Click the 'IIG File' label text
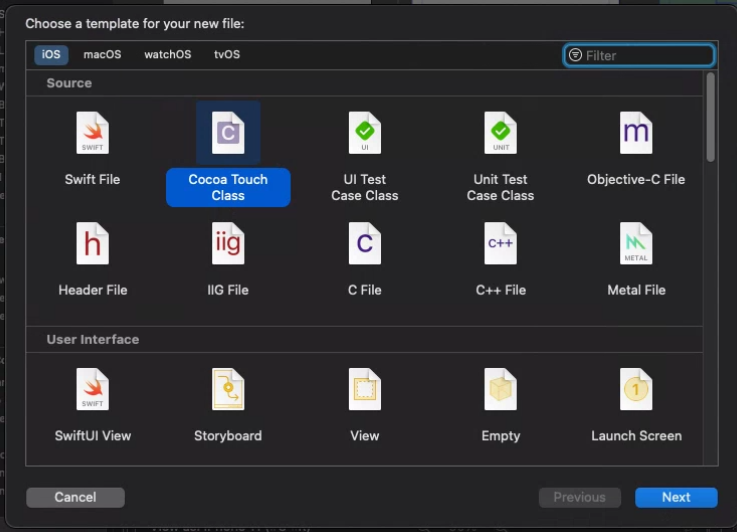This screenshot has width=737, height=532. [228, 290]
